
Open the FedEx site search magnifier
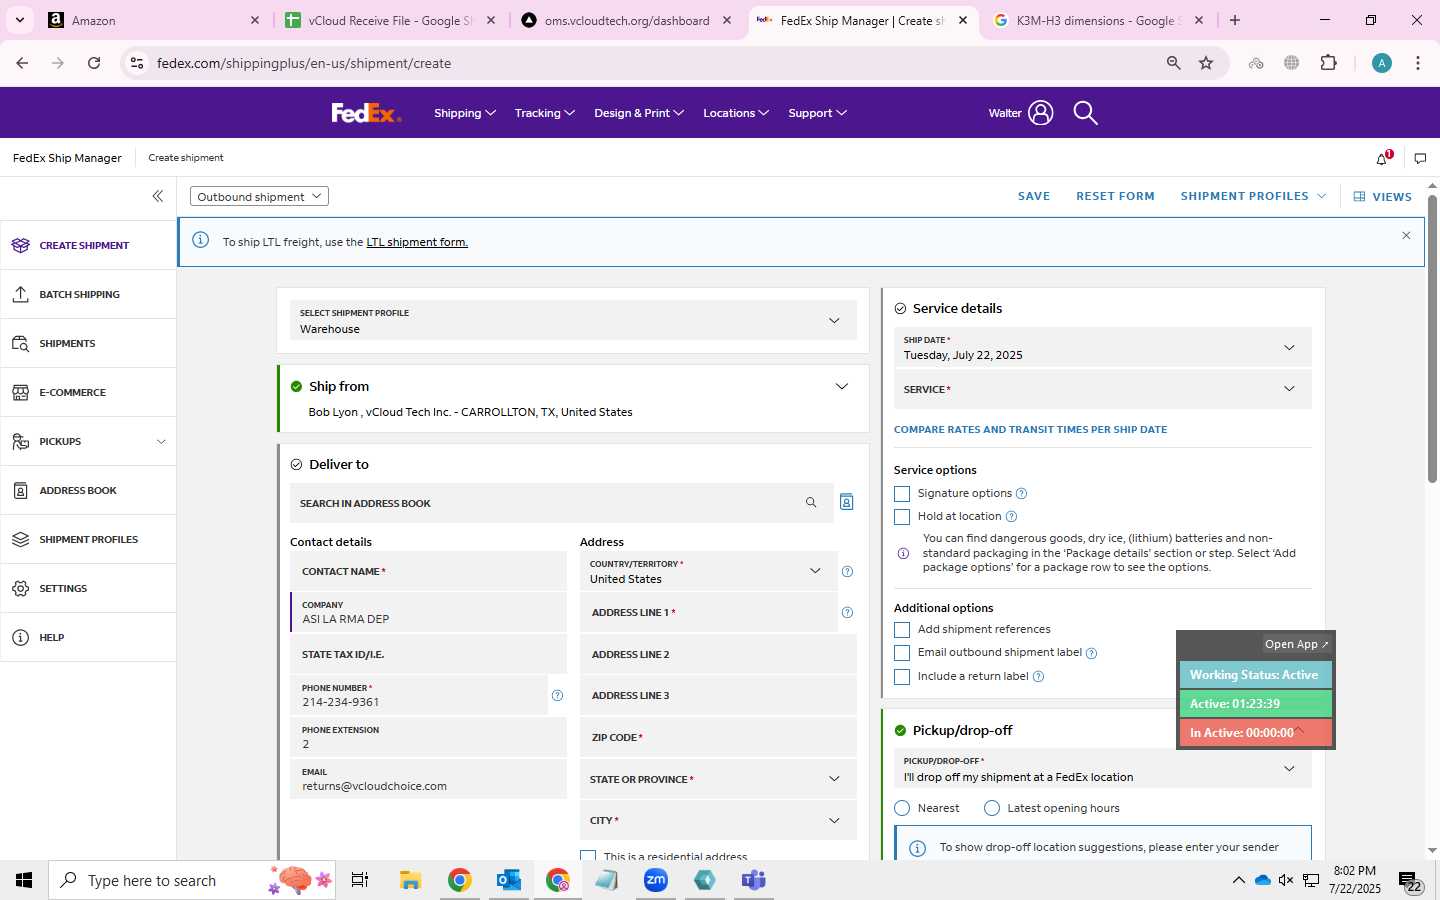click(1085, 113)
